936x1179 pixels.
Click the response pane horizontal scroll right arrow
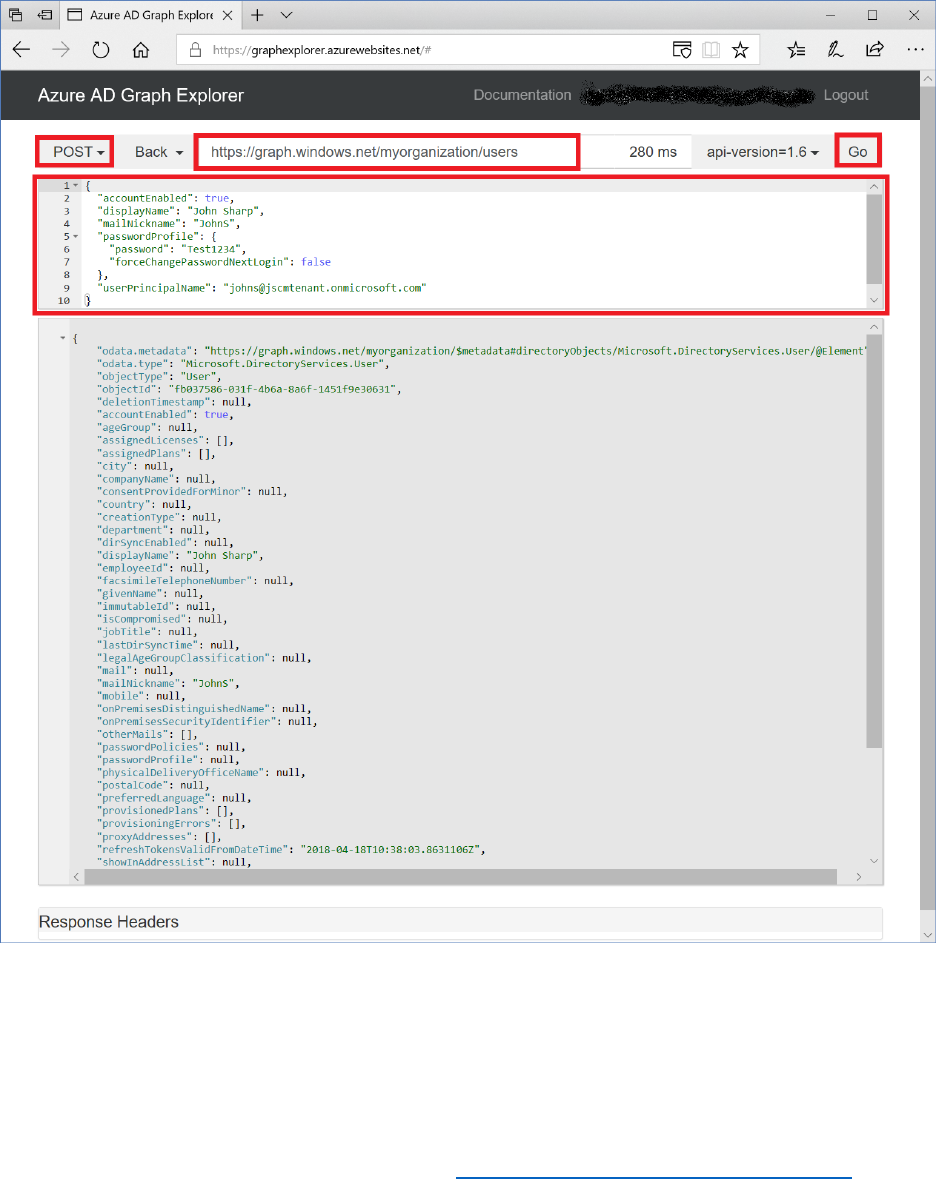click(859, 877)
